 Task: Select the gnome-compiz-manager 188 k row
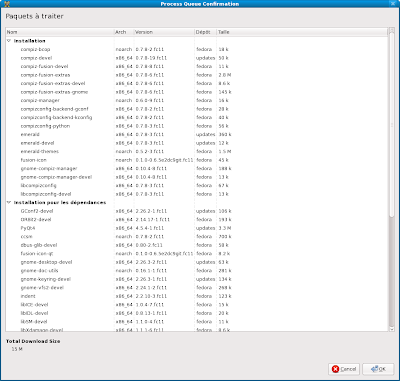coord(197,168)
